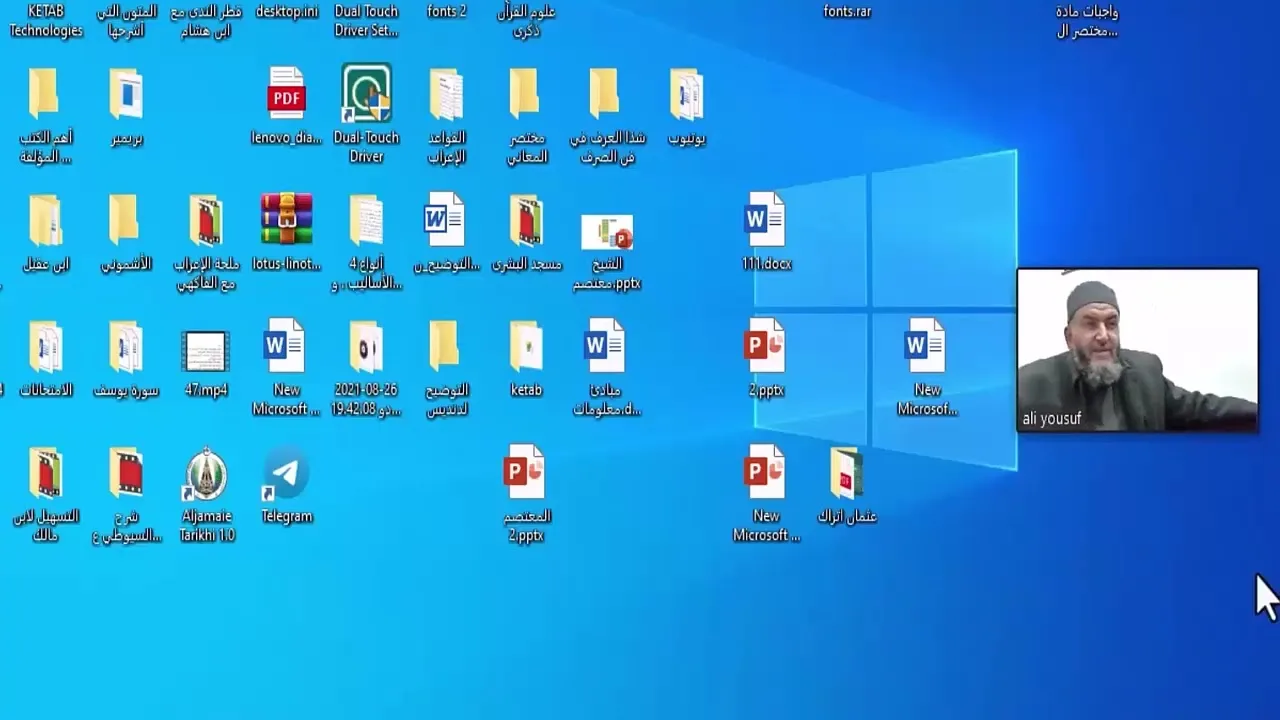Image resolution: width=1280 pixels, height=720 pixels.
Task: Open the lotus-linot WinRAR archive
Action: click(286, 220)
